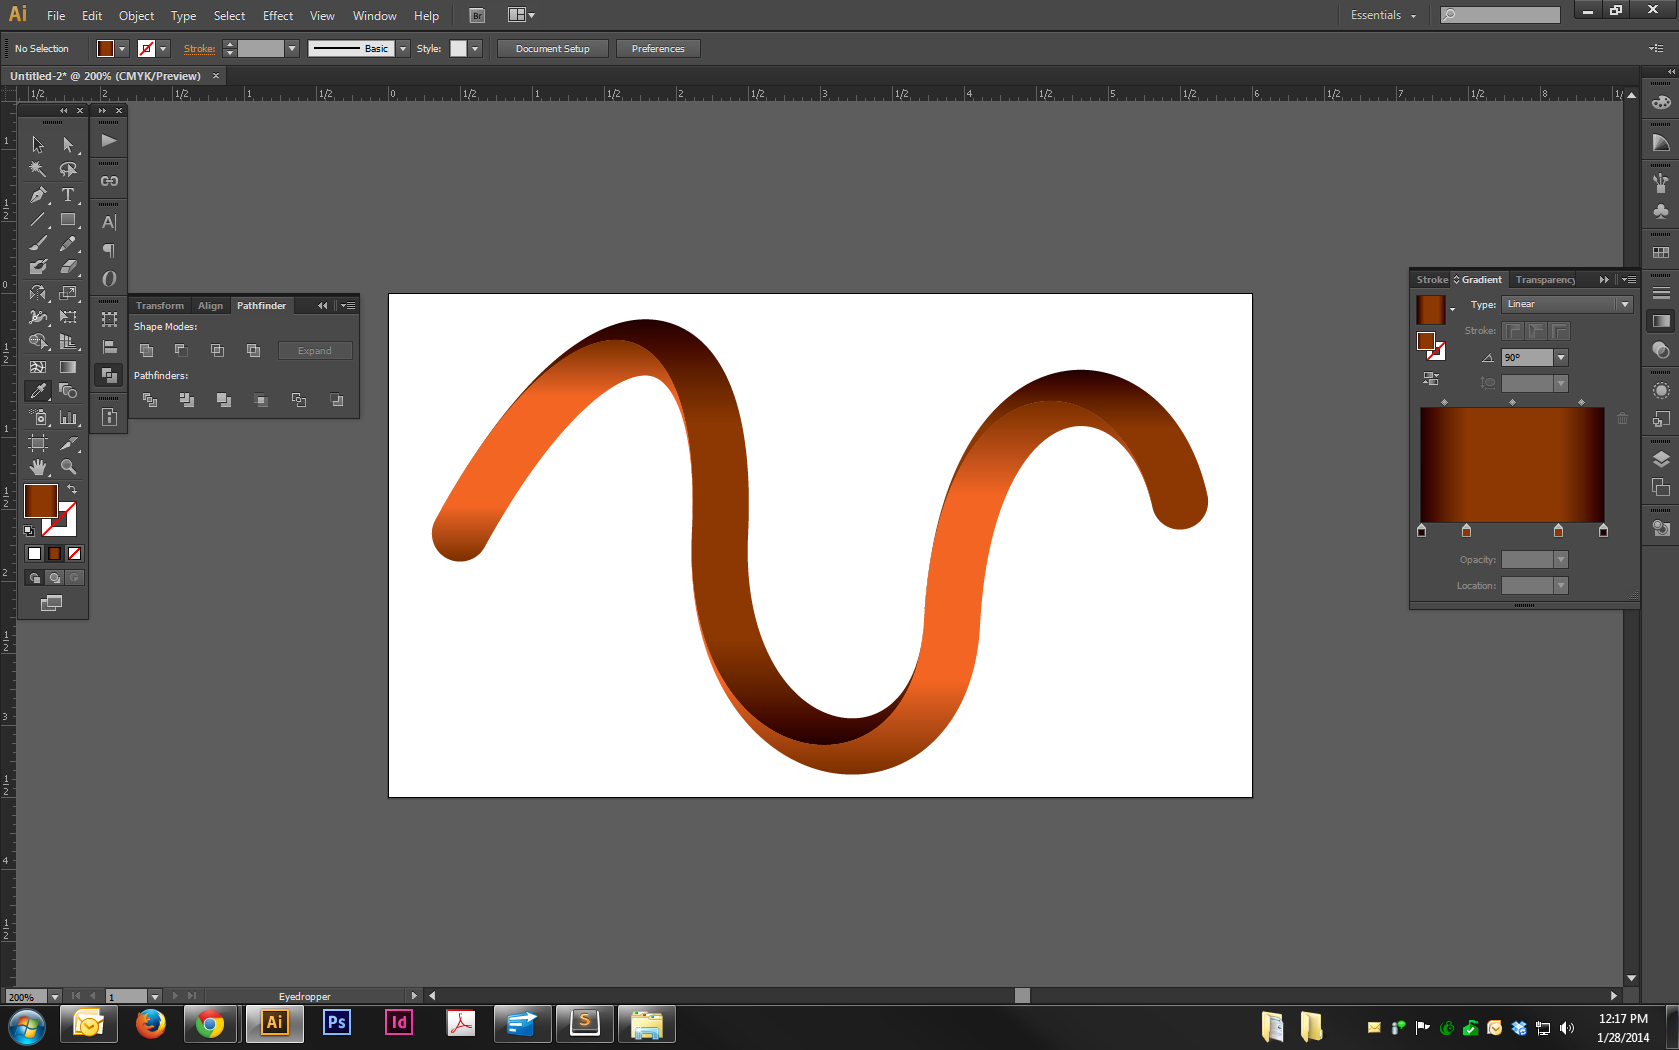Select the Hand tool
The width and height of the screenshot is (1679, 1050).
click(x=38, y=467)
